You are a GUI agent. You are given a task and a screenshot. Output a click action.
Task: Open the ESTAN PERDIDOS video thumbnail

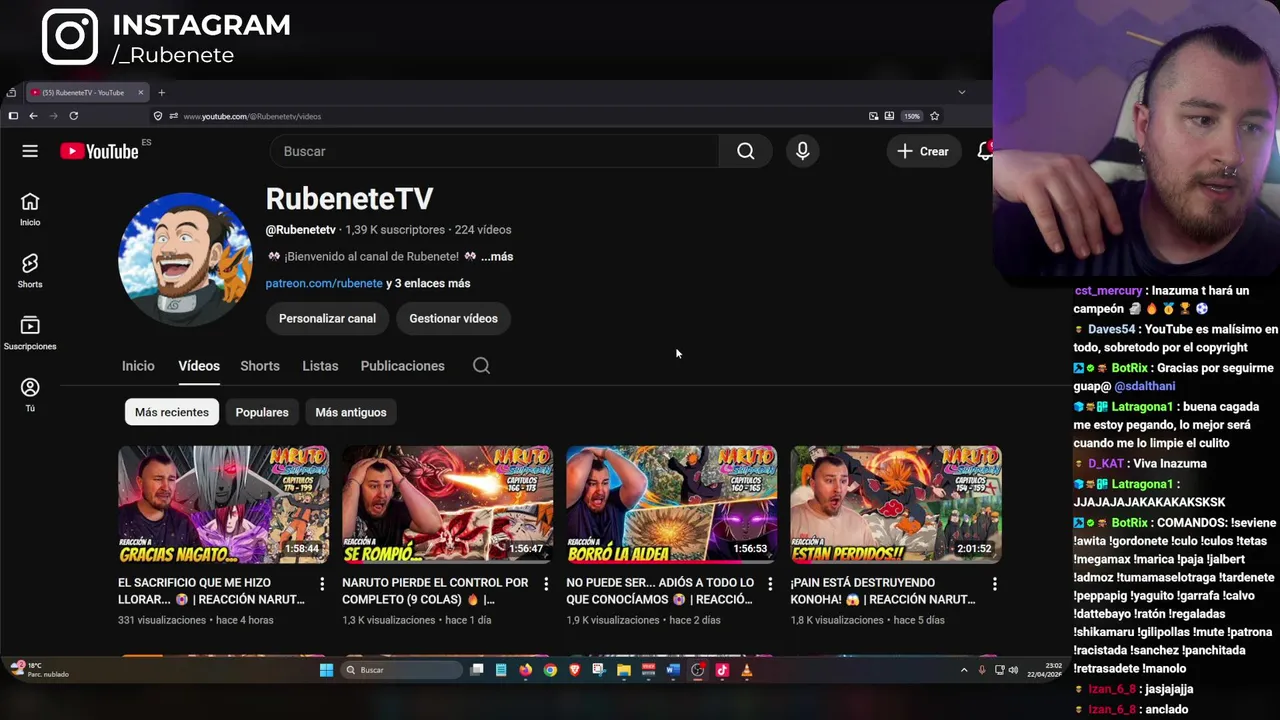(896, 505)
